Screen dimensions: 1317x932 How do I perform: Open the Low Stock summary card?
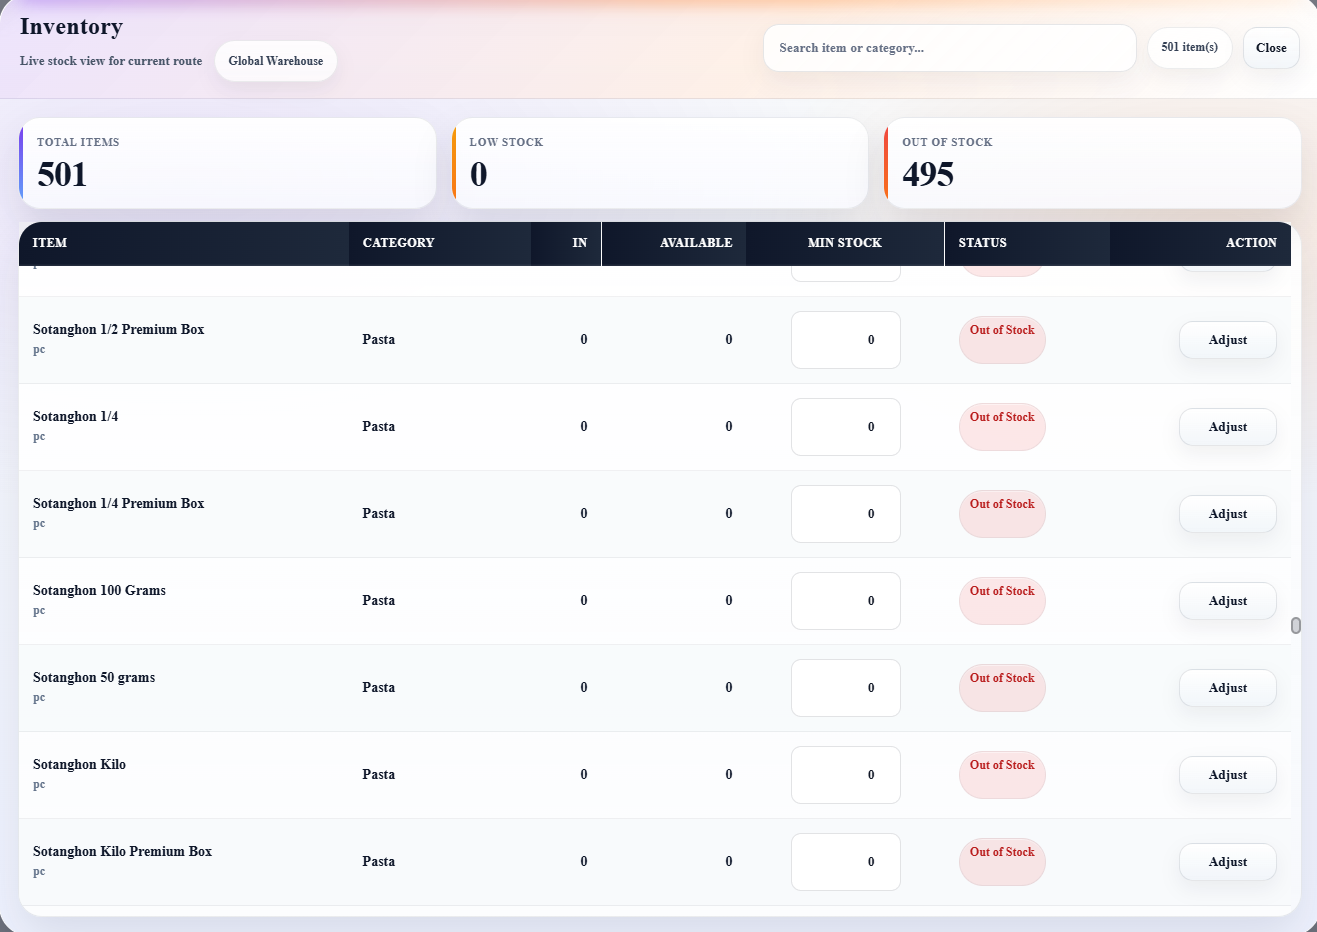[660, 163]
